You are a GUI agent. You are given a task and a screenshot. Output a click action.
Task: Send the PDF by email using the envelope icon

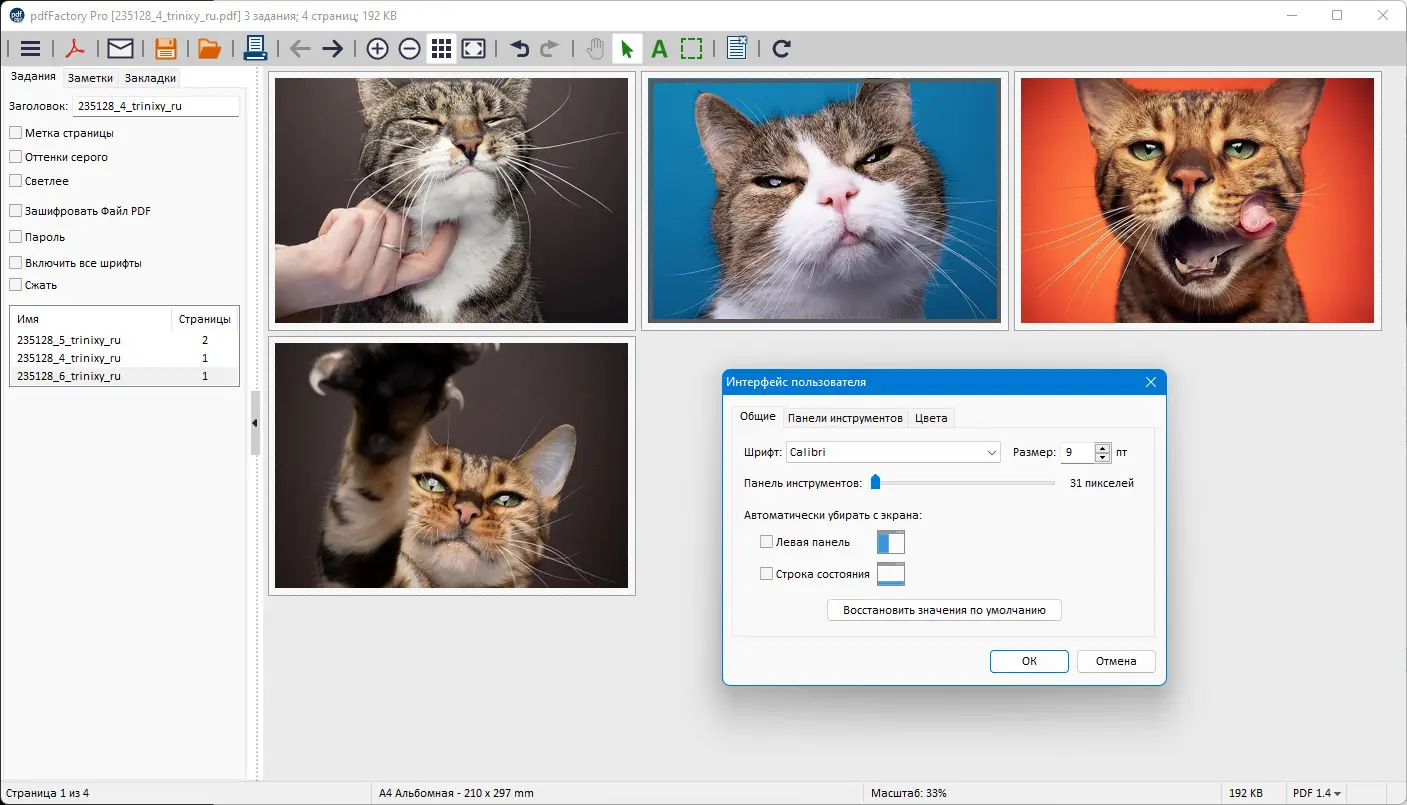click(120, 48)
